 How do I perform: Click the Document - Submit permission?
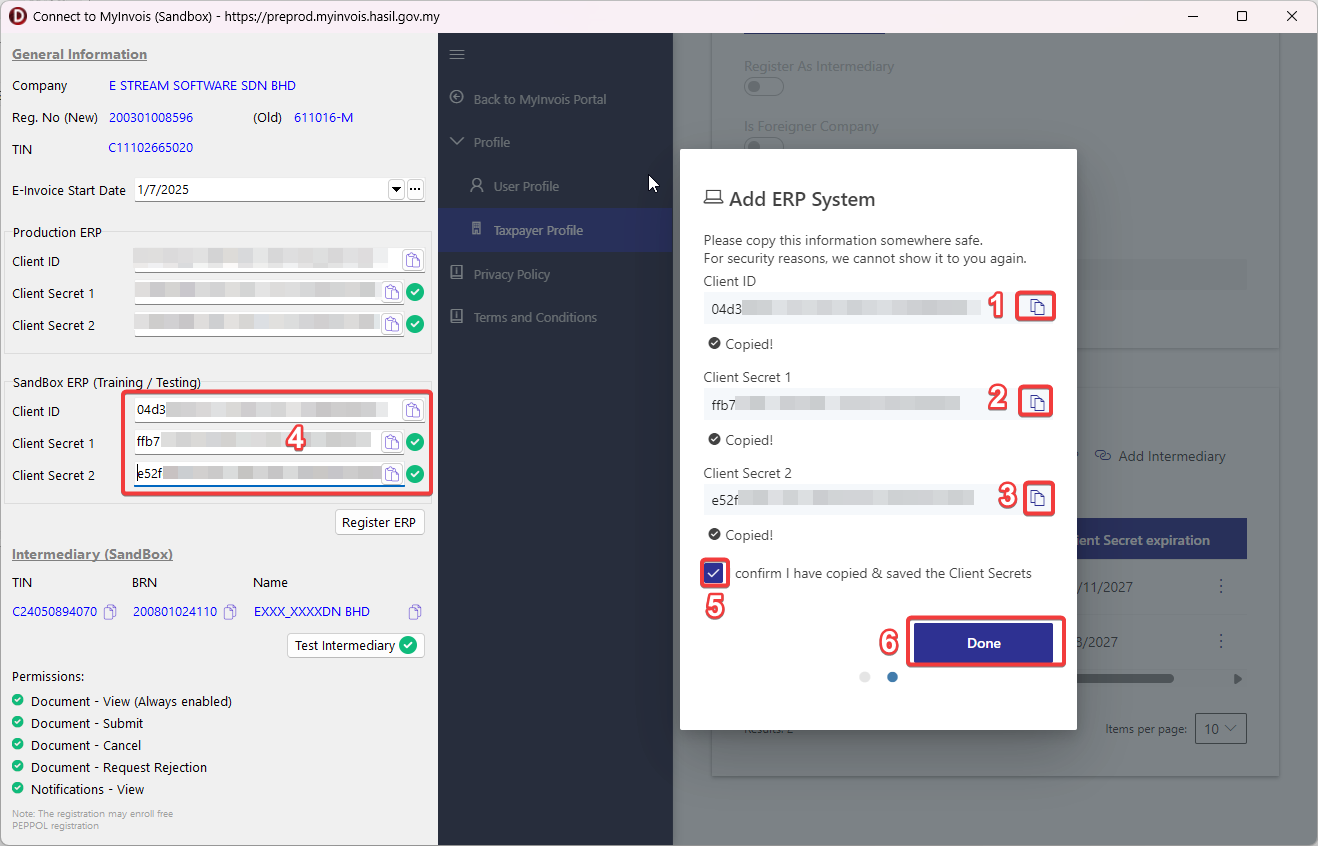87,723
